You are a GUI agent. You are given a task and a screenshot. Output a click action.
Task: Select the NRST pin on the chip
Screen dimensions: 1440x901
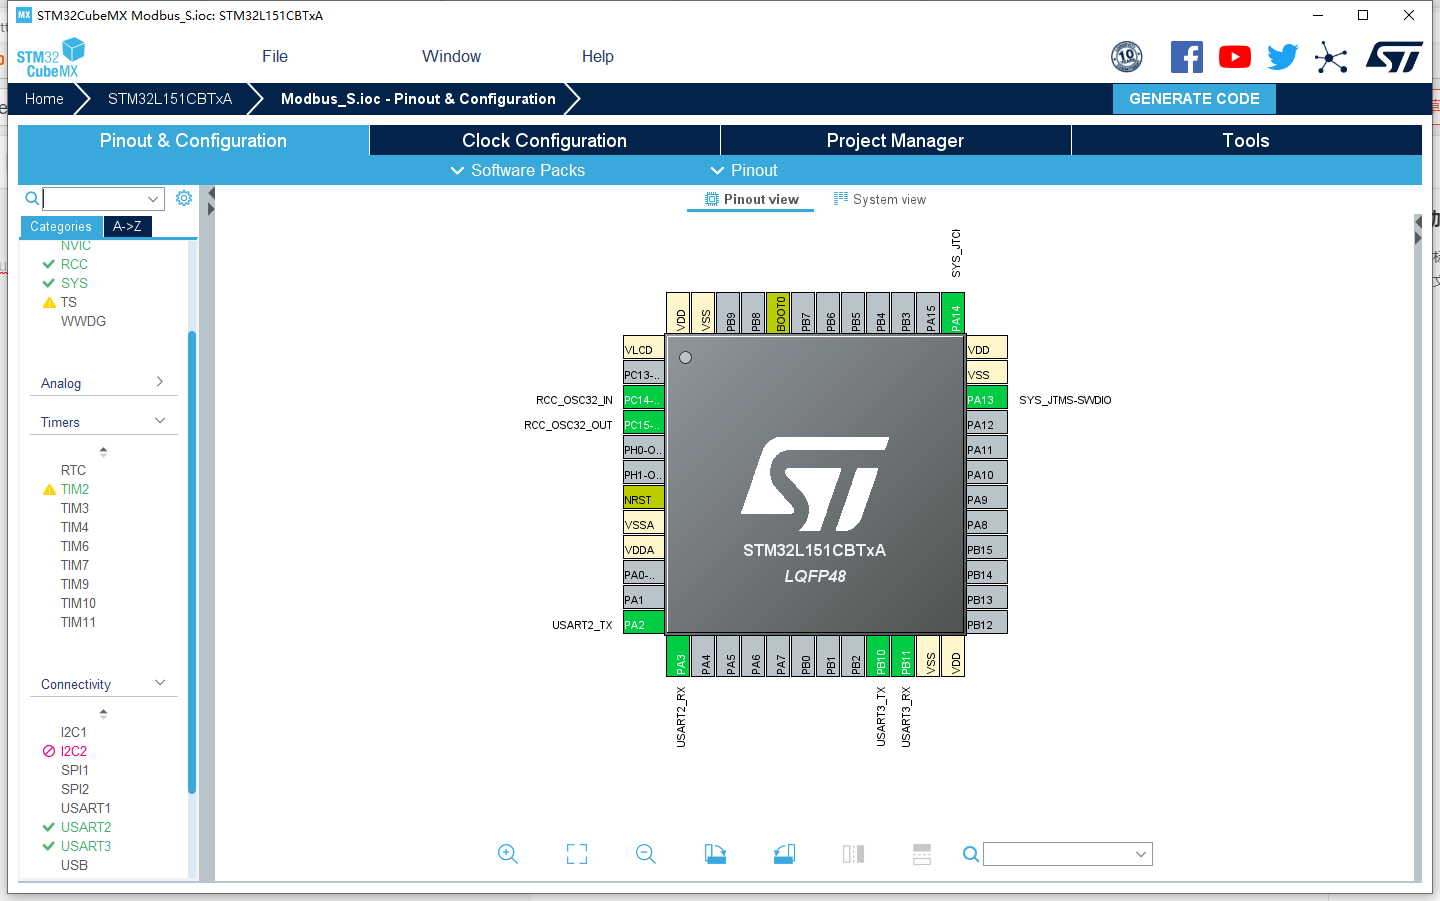coord(644,498)
